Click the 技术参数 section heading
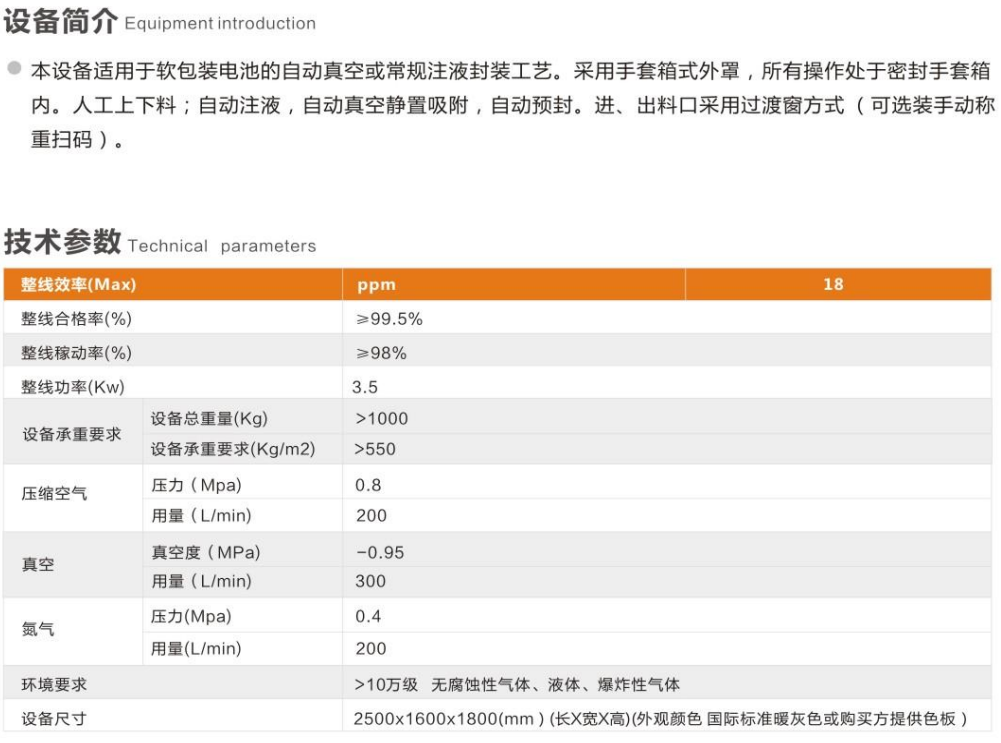Image resolution: width=1001 pixels, height=743 pixels. [62, 243]
